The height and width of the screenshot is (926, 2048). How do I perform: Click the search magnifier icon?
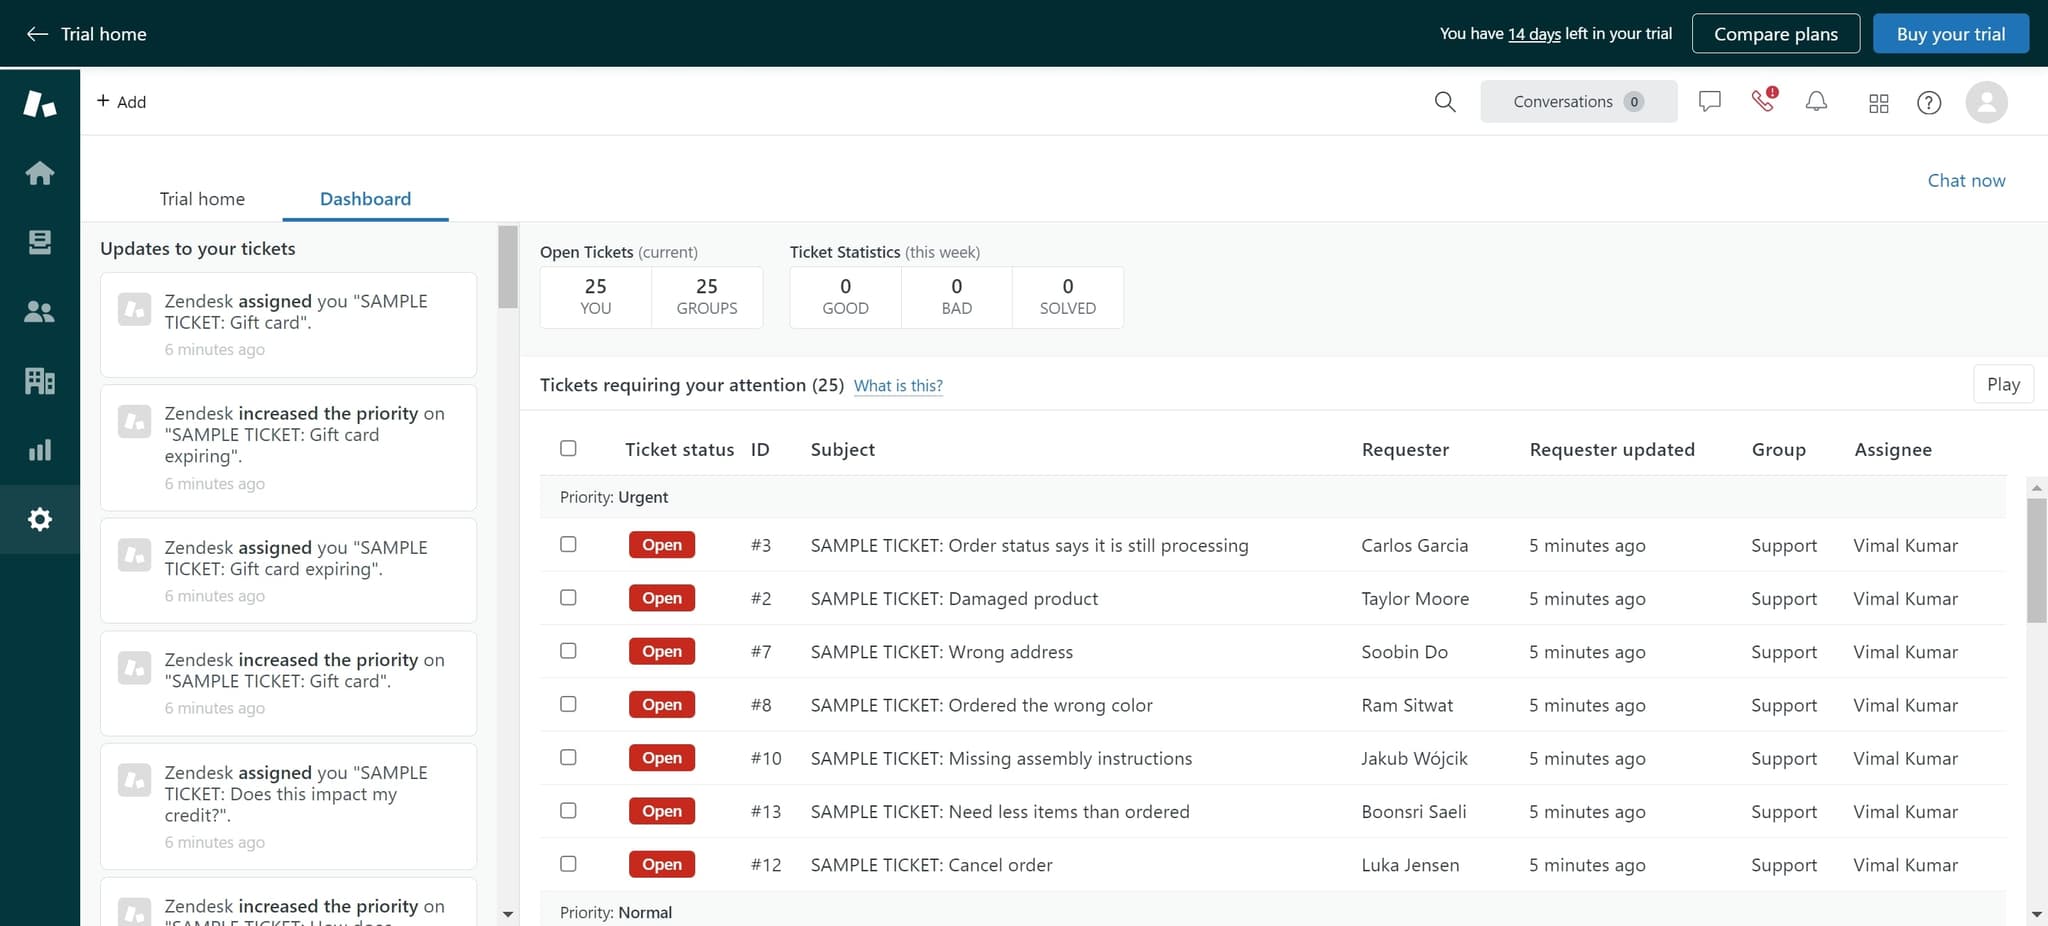coord(1444,102)
